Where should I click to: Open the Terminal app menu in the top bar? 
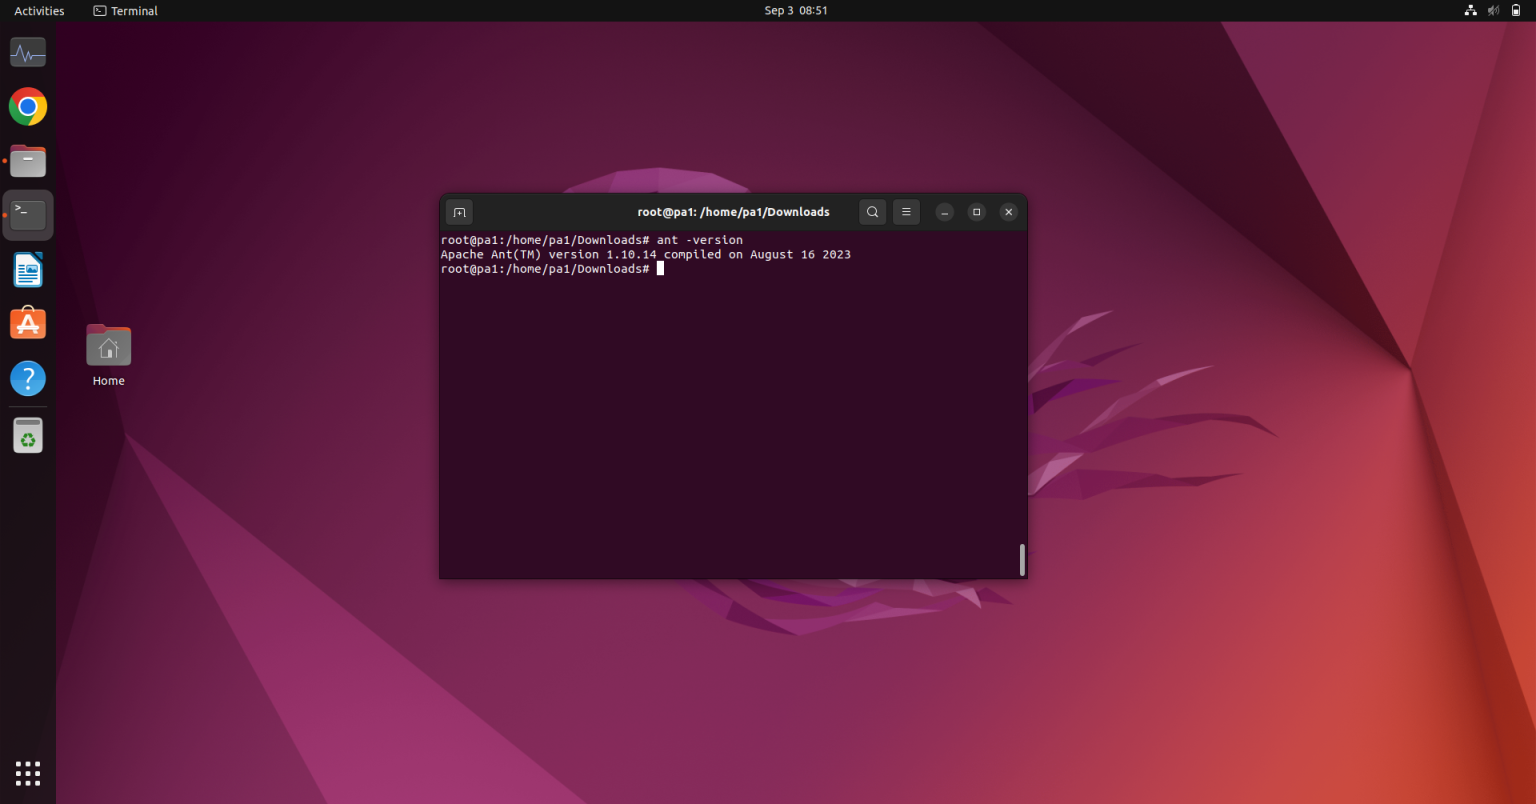click(x=125, y=11)
